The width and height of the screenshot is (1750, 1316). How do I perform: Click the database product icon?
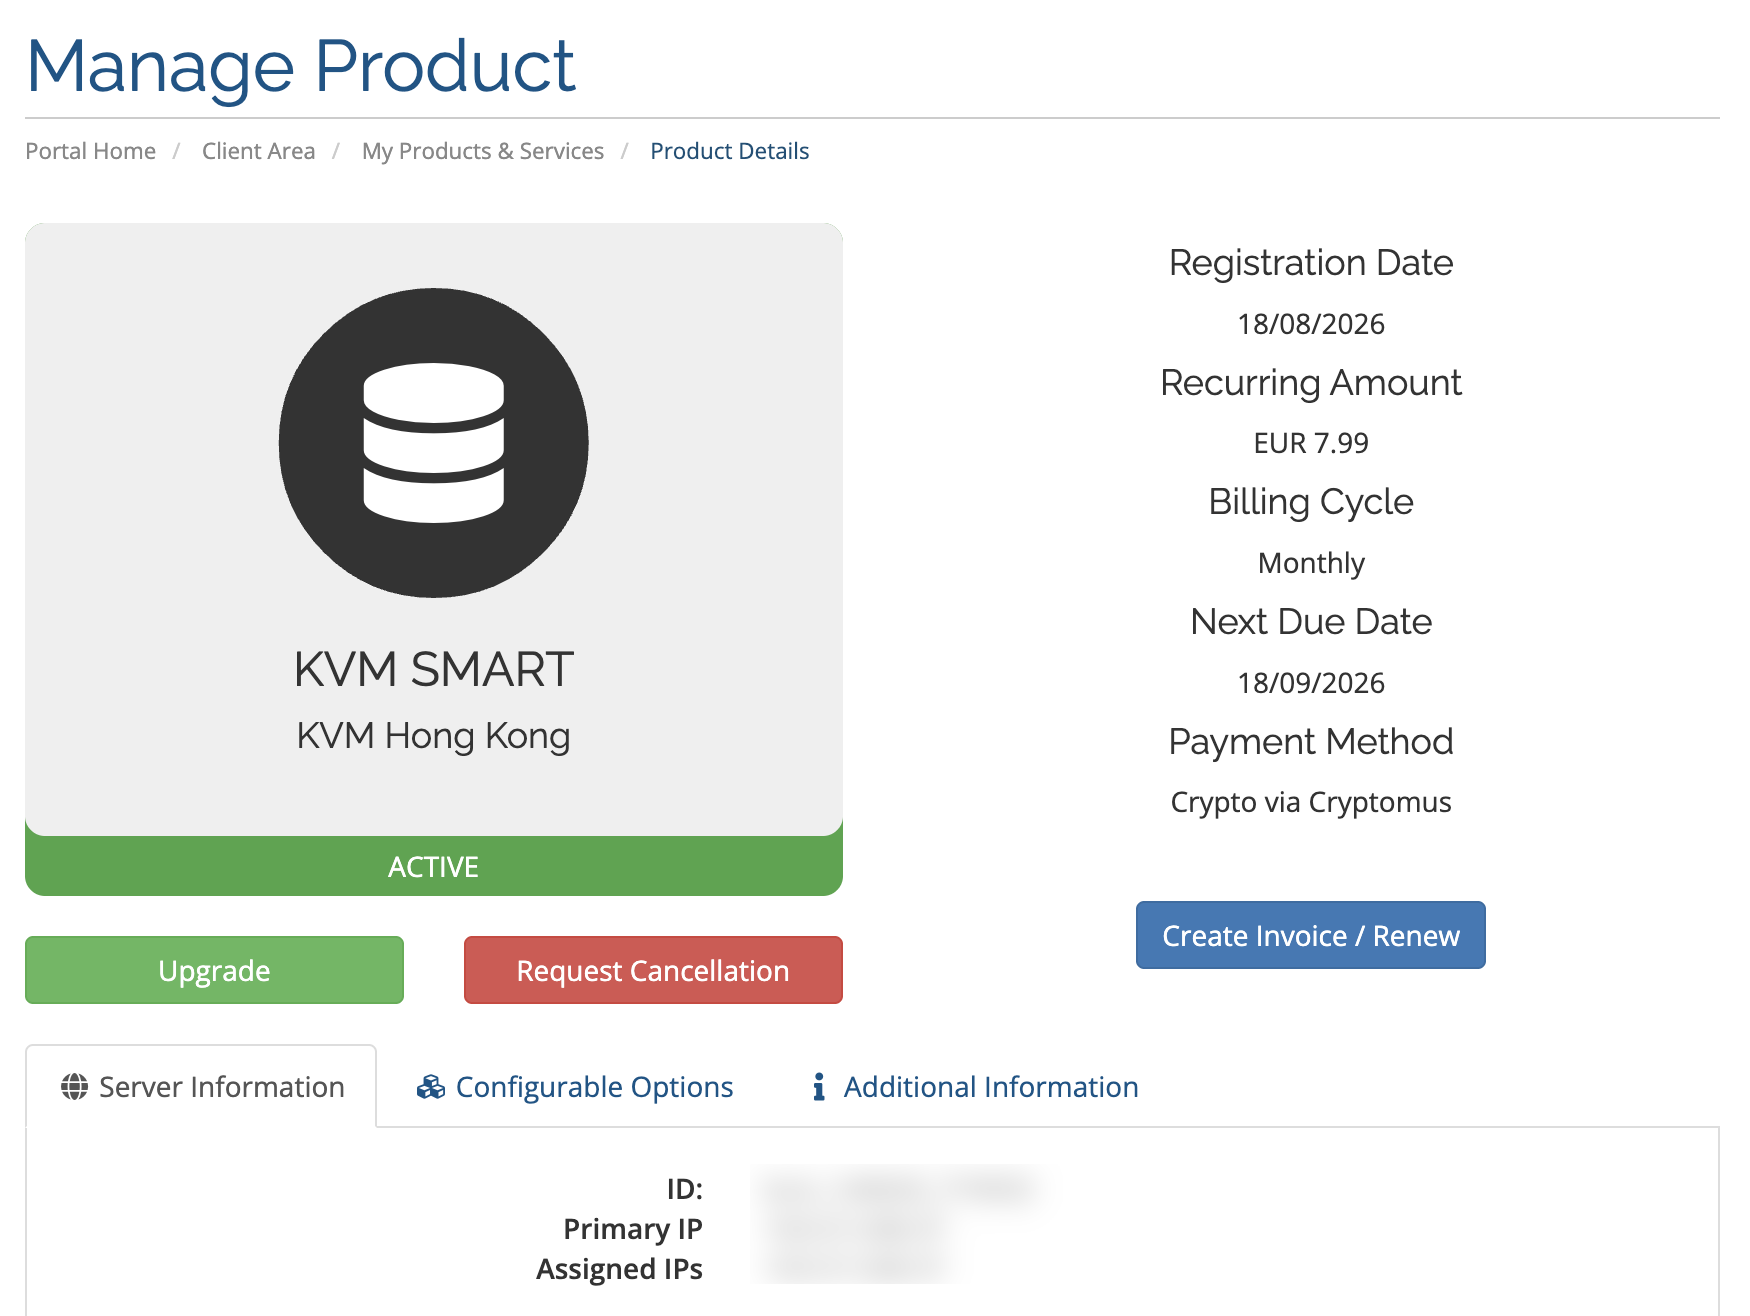[434, 443]
